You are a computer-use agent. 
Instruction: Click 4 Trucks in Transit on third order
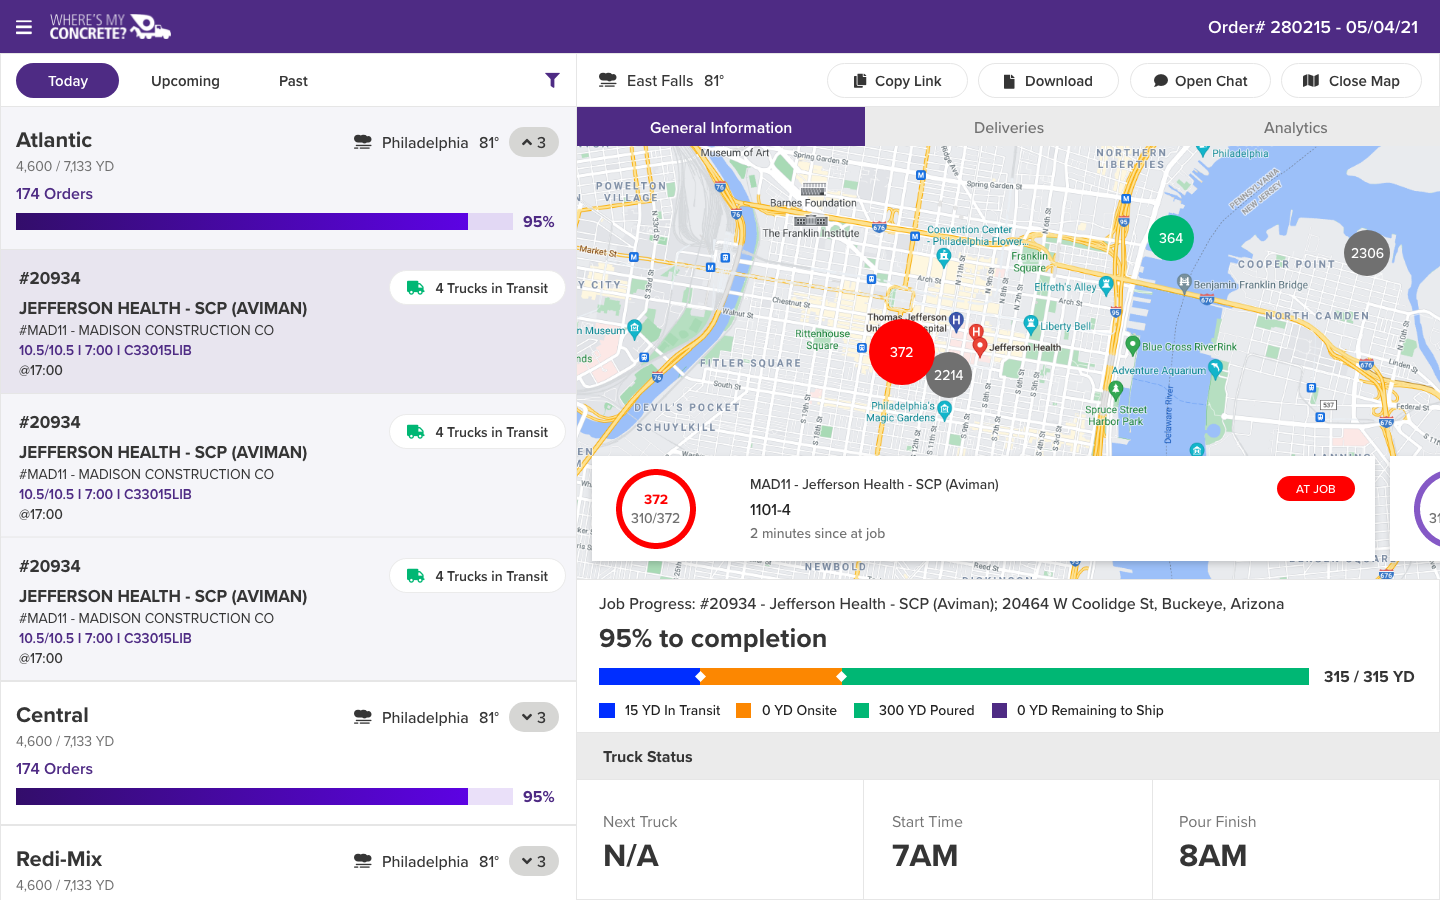click(x=477, y=576)
